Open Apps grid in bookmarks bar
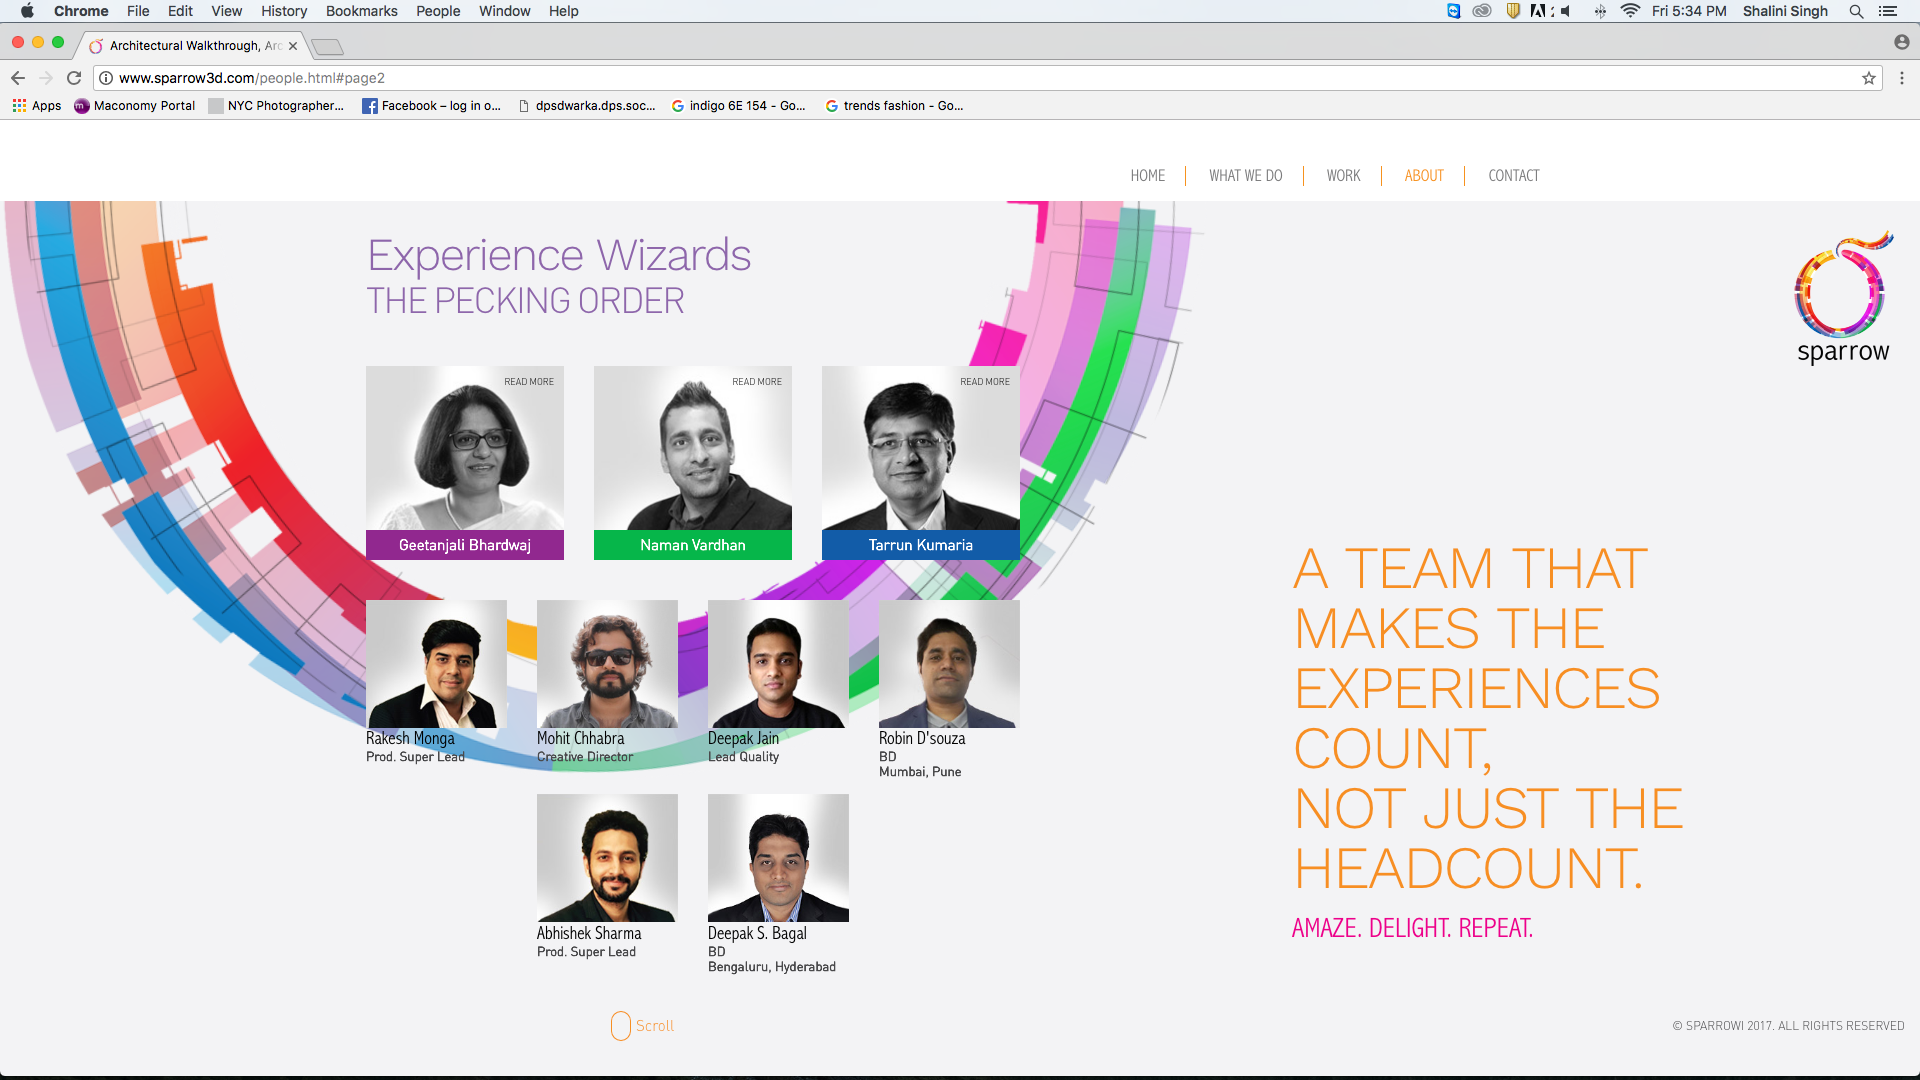Image resolution: width=1920 pixels, height=1080 pixels. tap(37, 106)
